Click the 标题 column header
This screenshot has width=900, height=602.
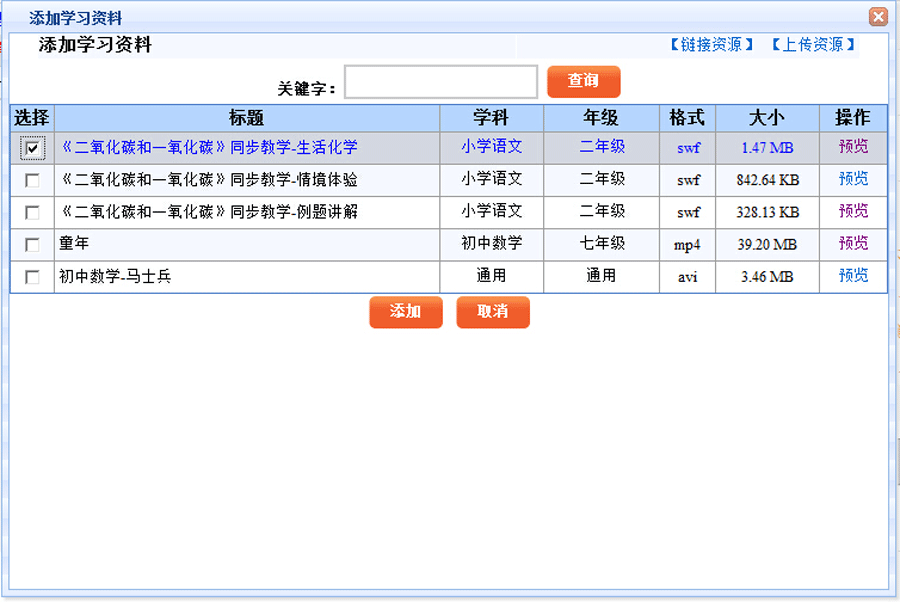pyautogui.click(x=247, y=118)
